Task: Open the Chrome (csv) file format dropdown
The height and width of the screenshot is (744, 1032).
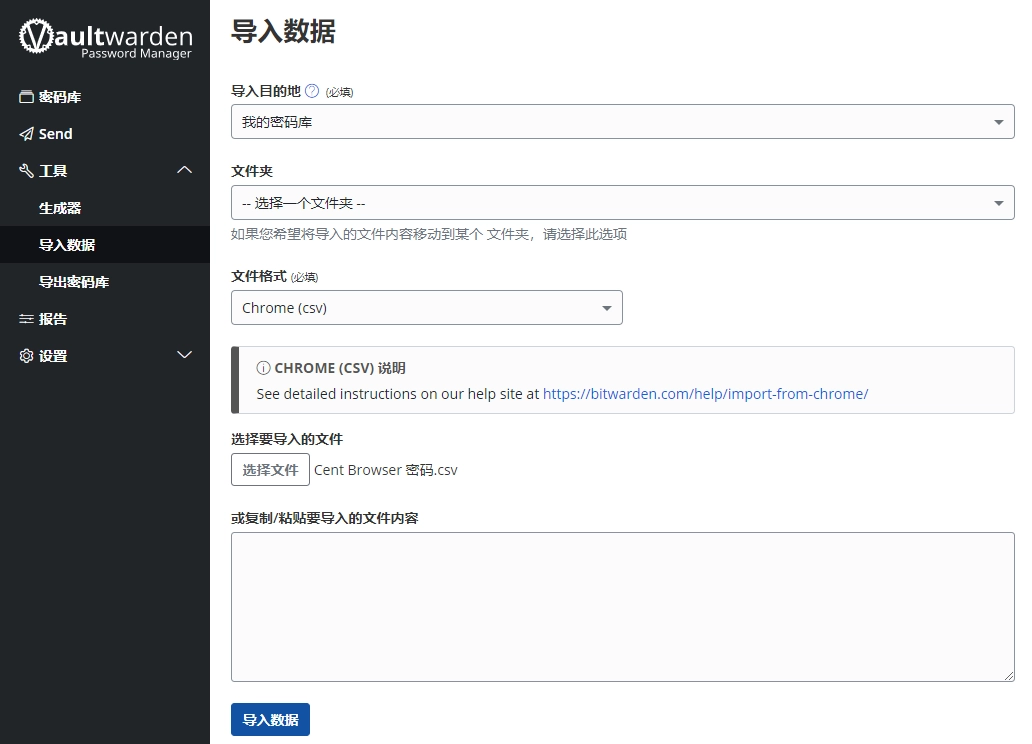Action: click(426, 308)
